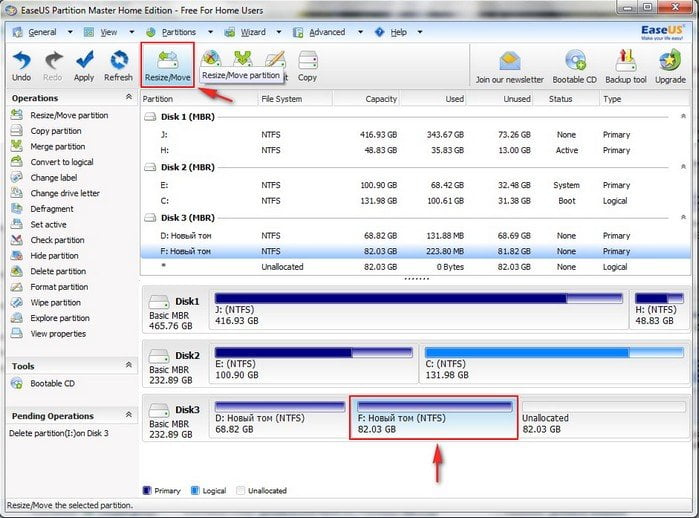Click the Upgrade toolbar icon
Viewport: 699px width, 518px height.
tap(670, 65)
